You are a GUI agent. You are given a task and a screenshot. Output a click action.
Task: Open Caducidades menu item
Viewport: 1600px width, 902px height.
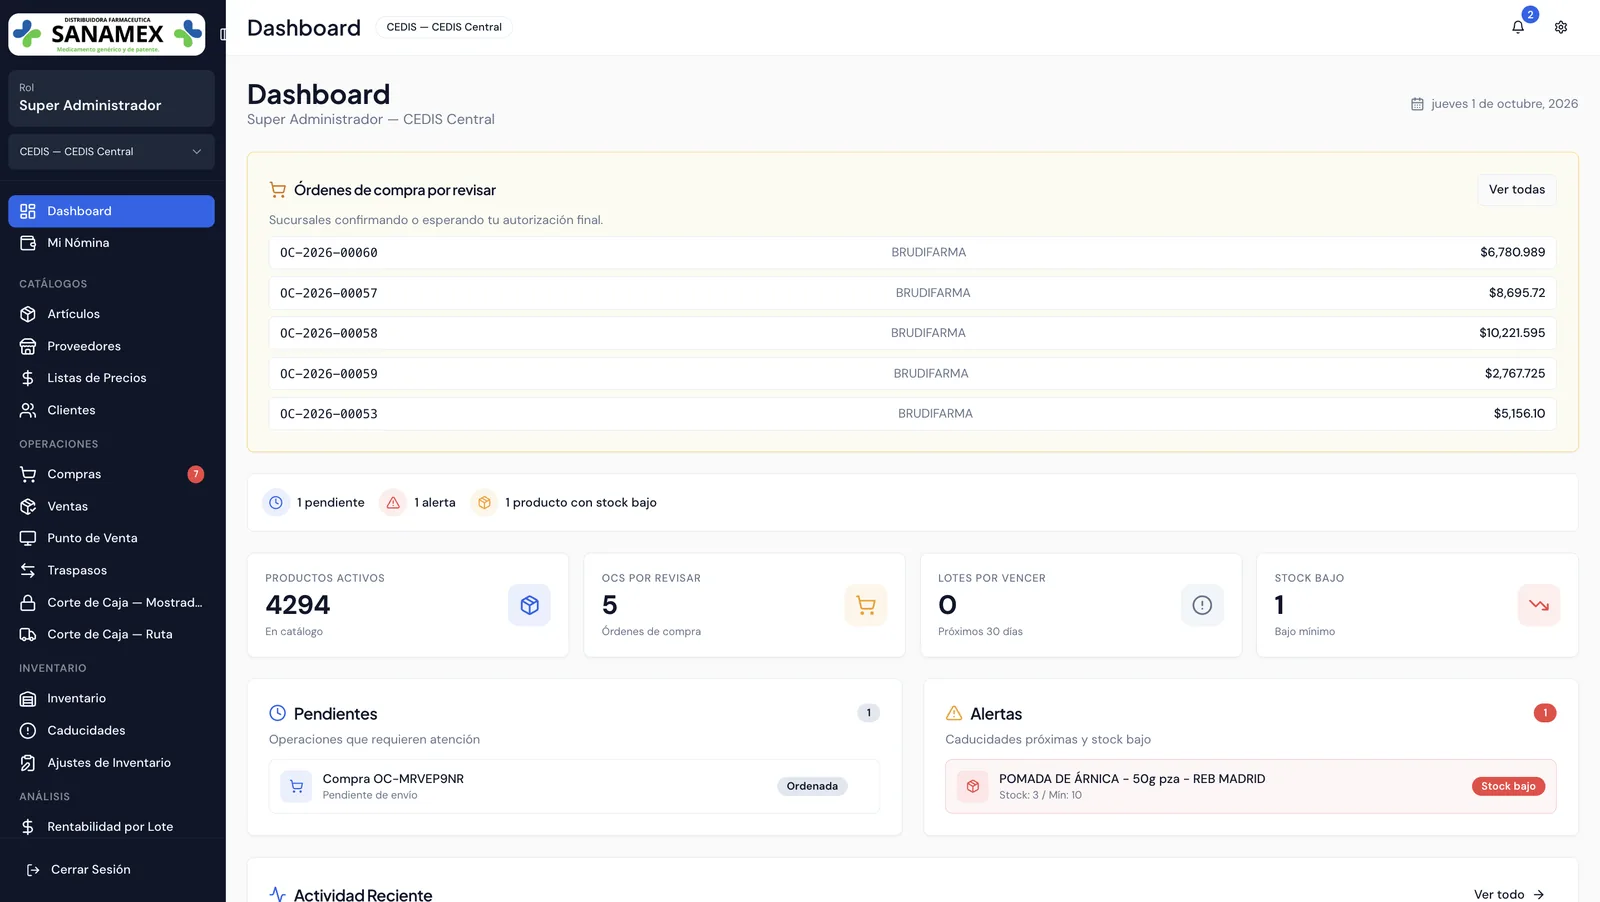[111, 730]
